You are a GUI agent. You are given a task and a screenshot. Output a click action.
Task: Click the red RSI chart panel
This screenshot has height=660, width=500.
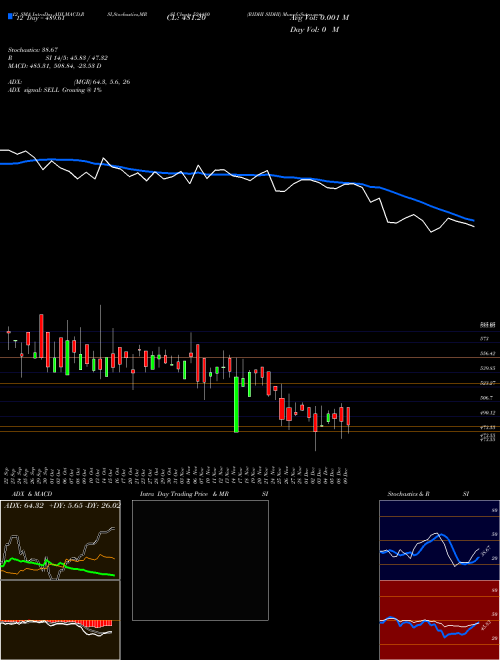pos(439,620)
